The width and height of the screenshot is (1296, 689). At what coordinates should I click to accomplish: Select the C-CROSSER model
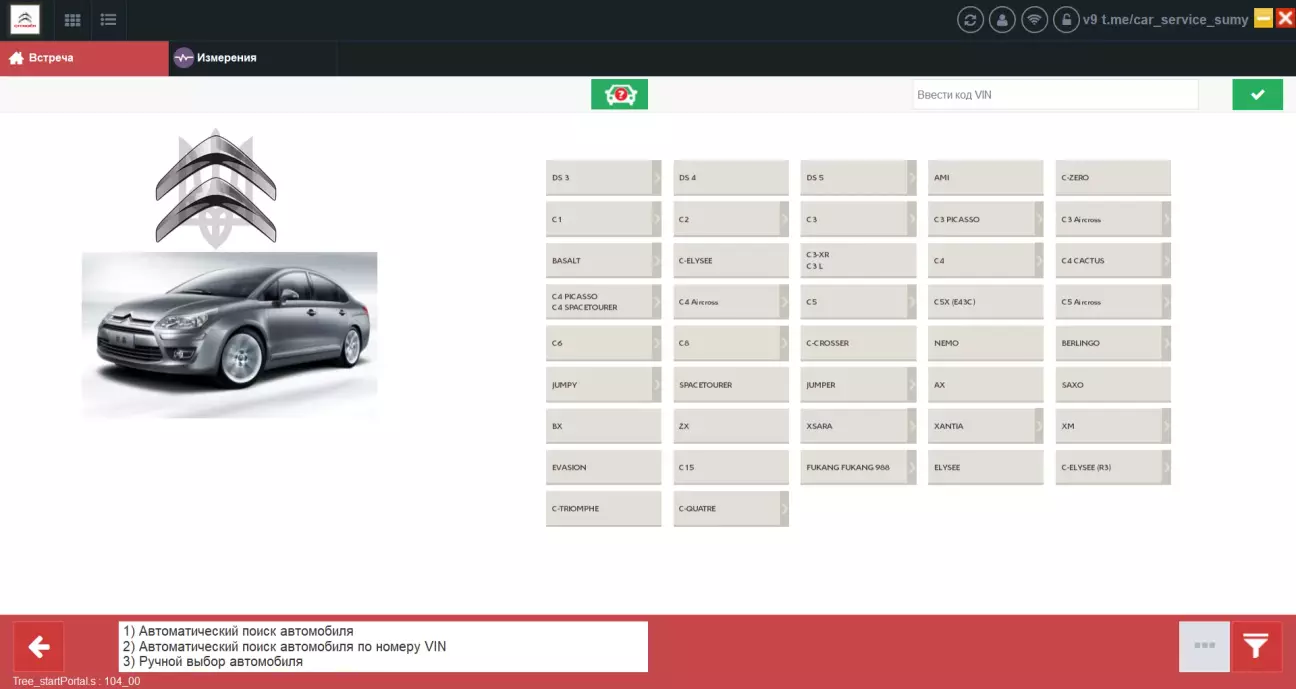click(858, 343)
